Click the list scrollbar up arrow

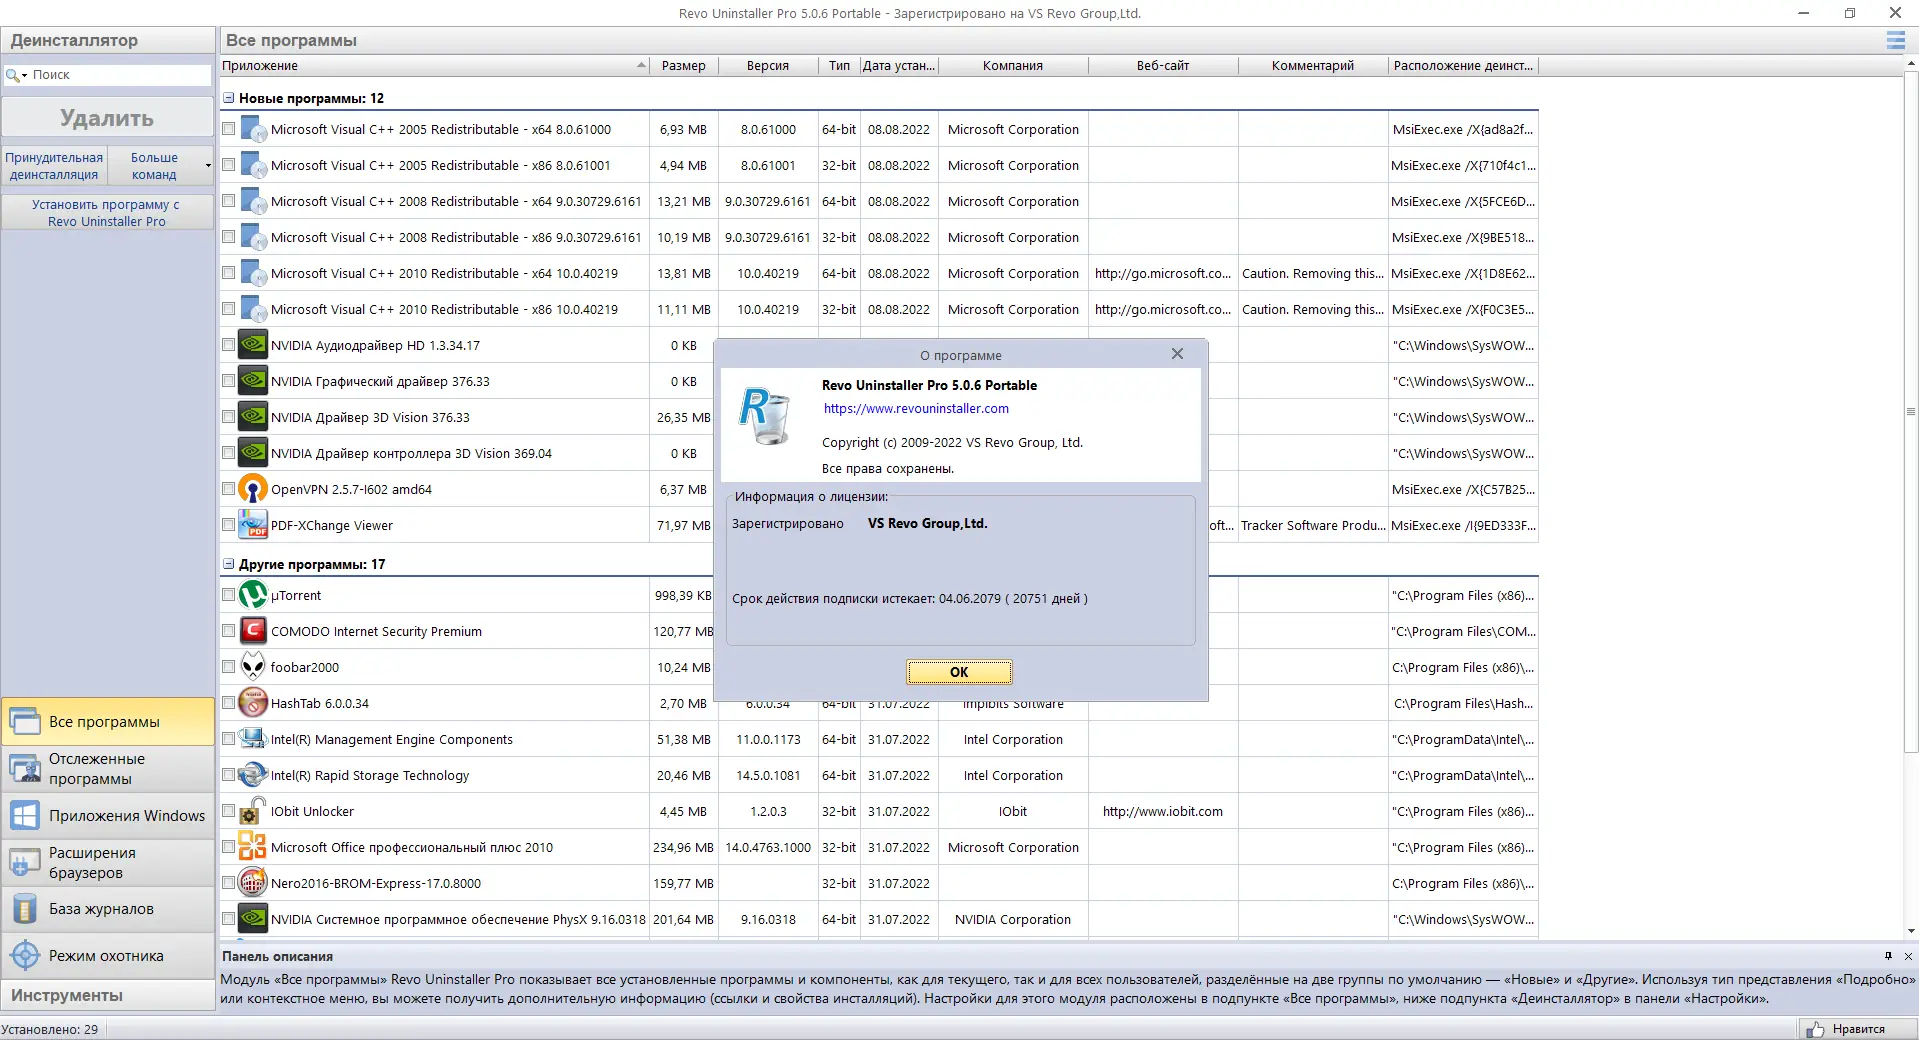pos(1911,65)
